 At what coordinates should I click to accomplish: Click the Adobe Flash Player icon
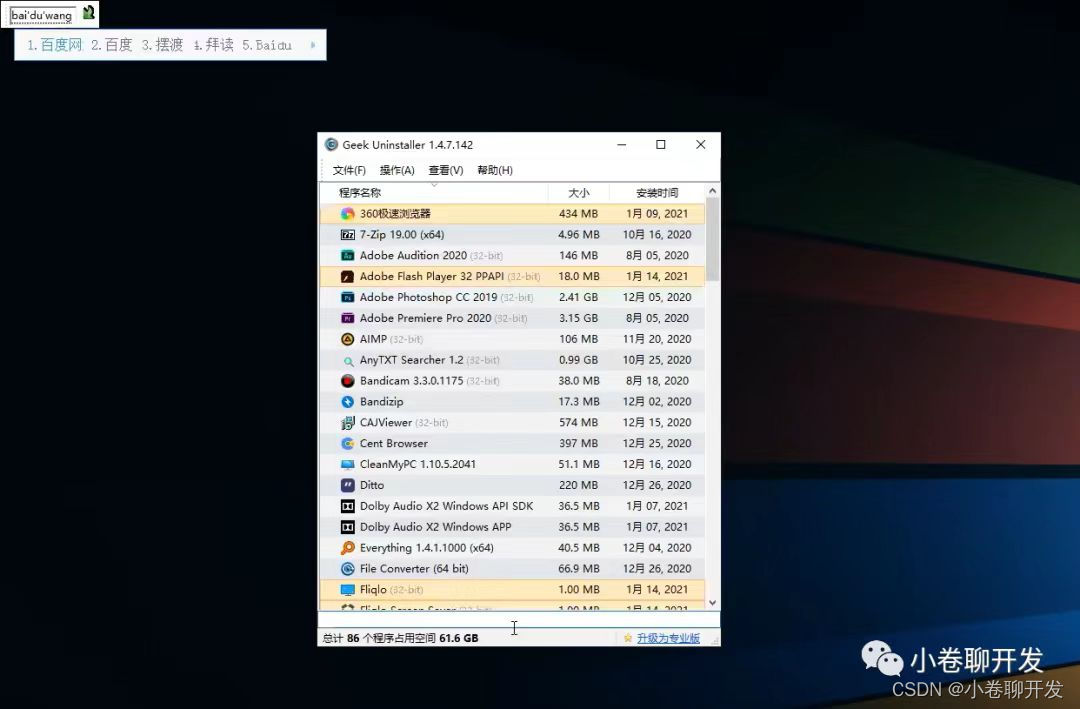click(348, 276)
